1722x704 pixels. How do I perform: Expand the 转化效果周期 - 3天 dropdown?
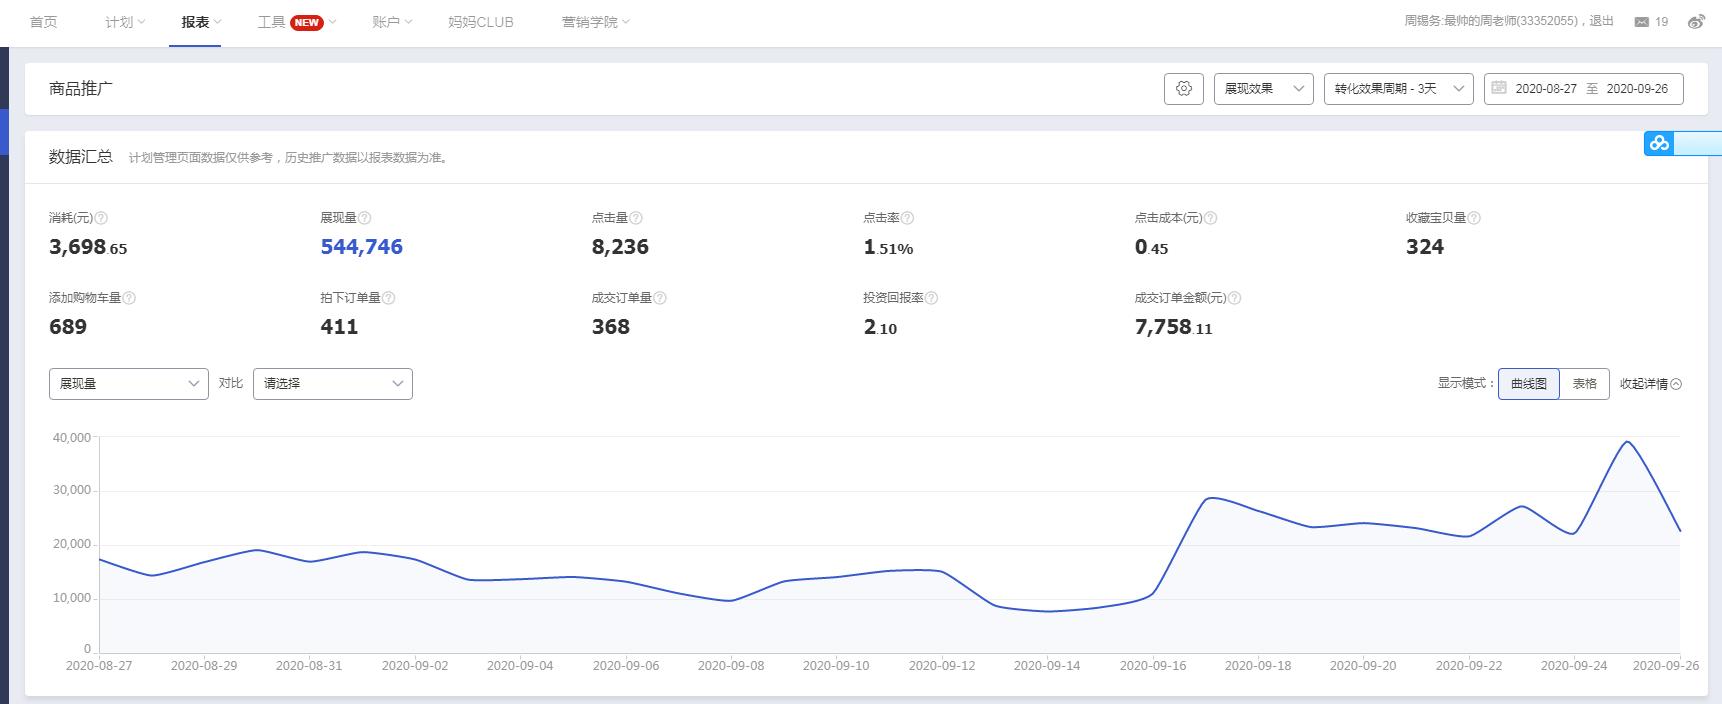pyautogui.click(x=1398, y=89)
